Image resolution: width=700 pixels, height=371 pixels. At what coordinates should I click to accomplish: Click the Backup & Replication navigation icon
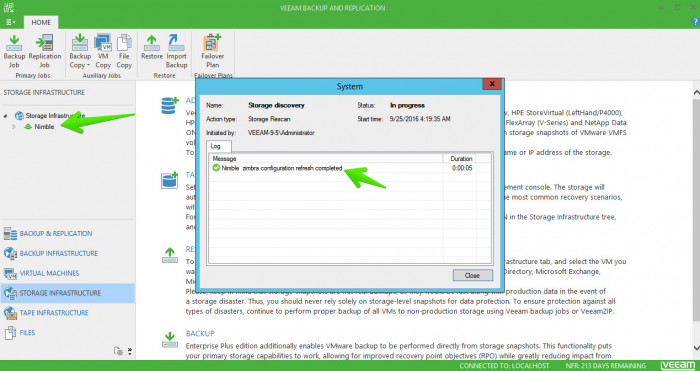[10, 233]
